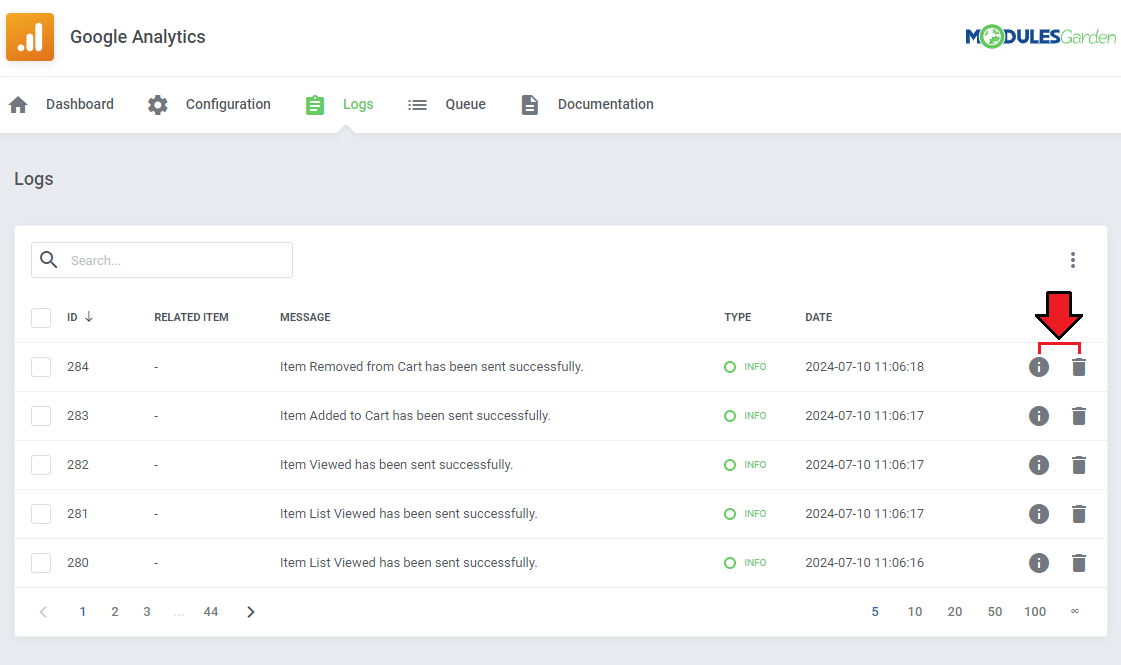Click the Related Item column header

coord(192,317)
